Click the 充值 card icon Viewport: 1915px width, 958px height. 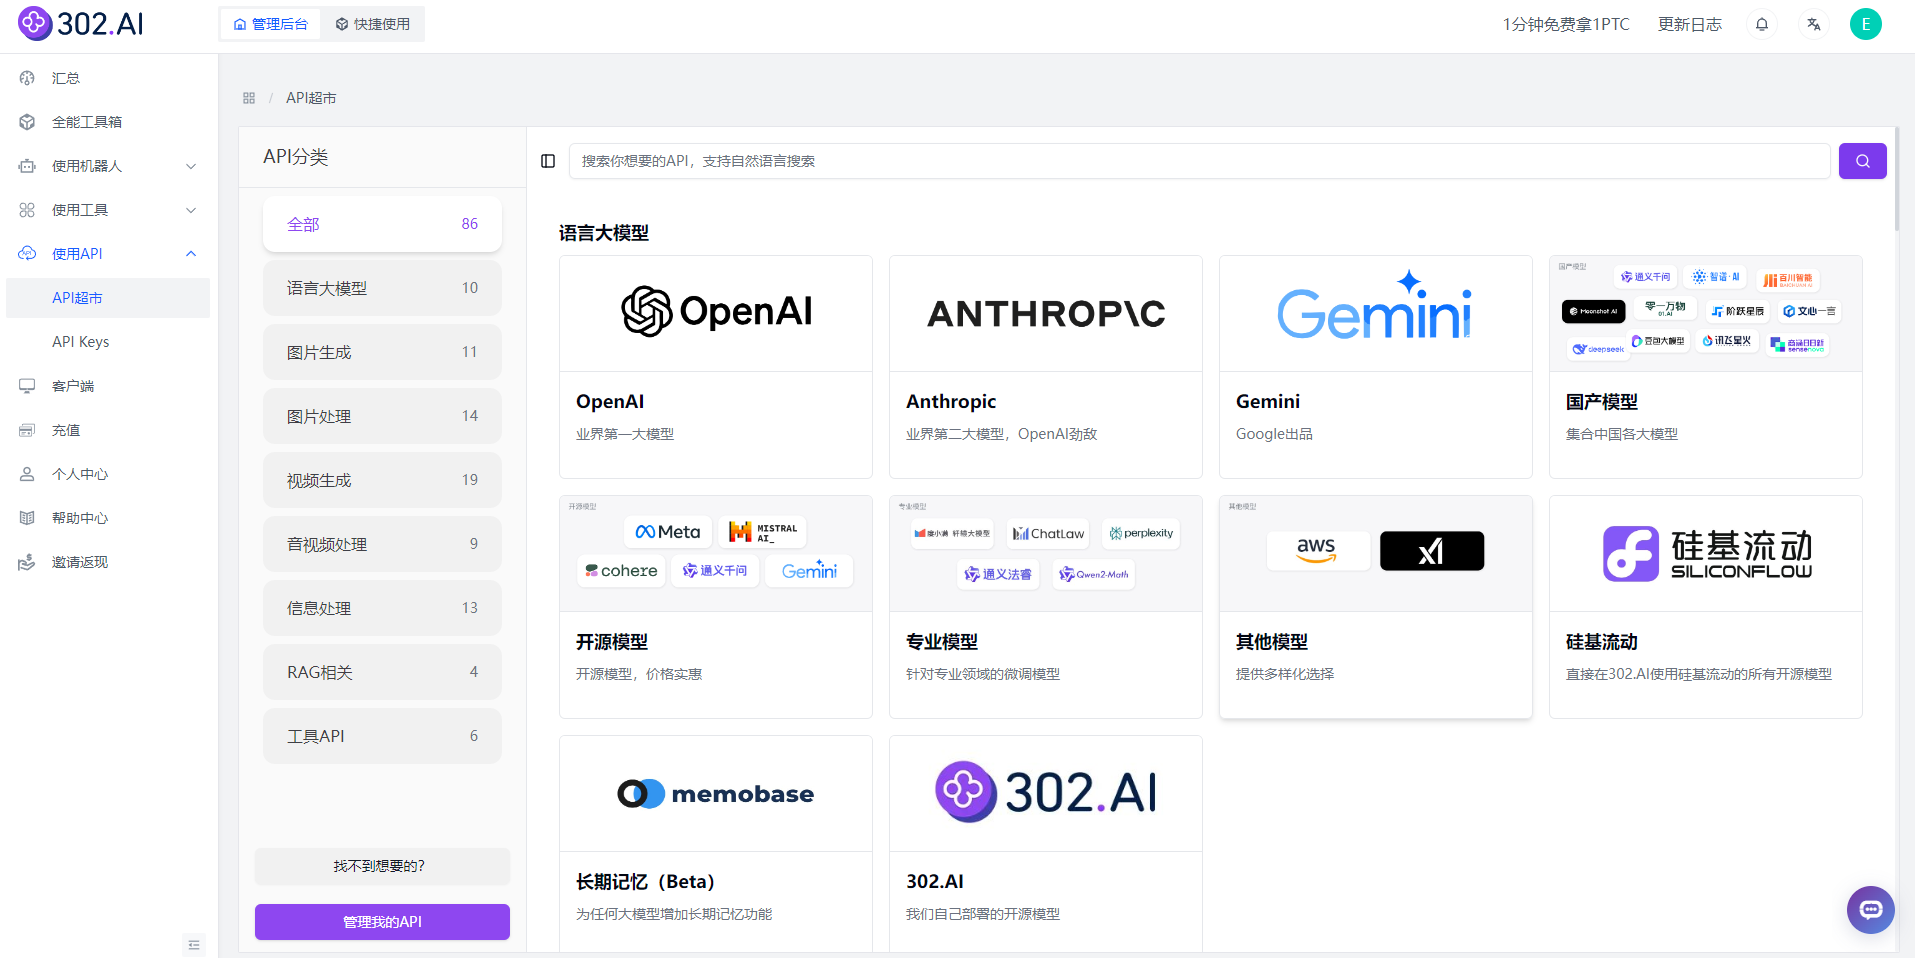pyautogui.click(x=27, y=430)
